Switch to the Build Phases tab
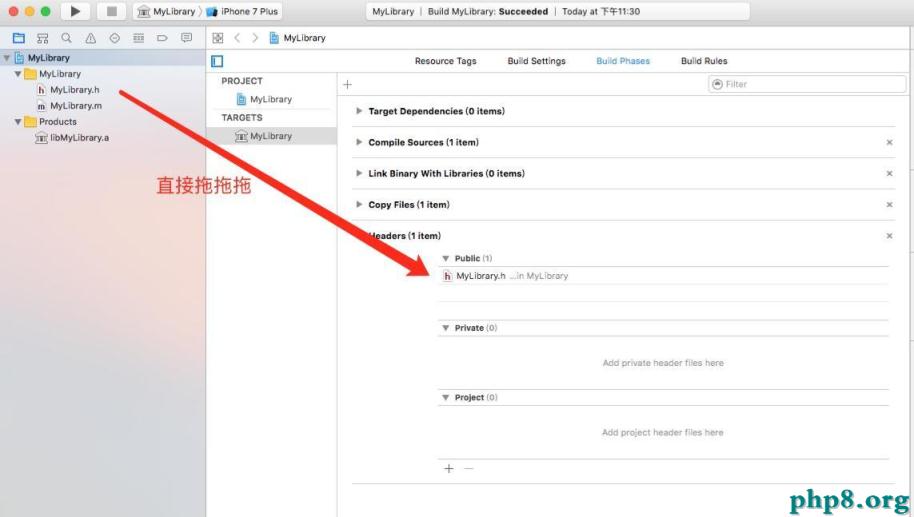 point(623,61)
